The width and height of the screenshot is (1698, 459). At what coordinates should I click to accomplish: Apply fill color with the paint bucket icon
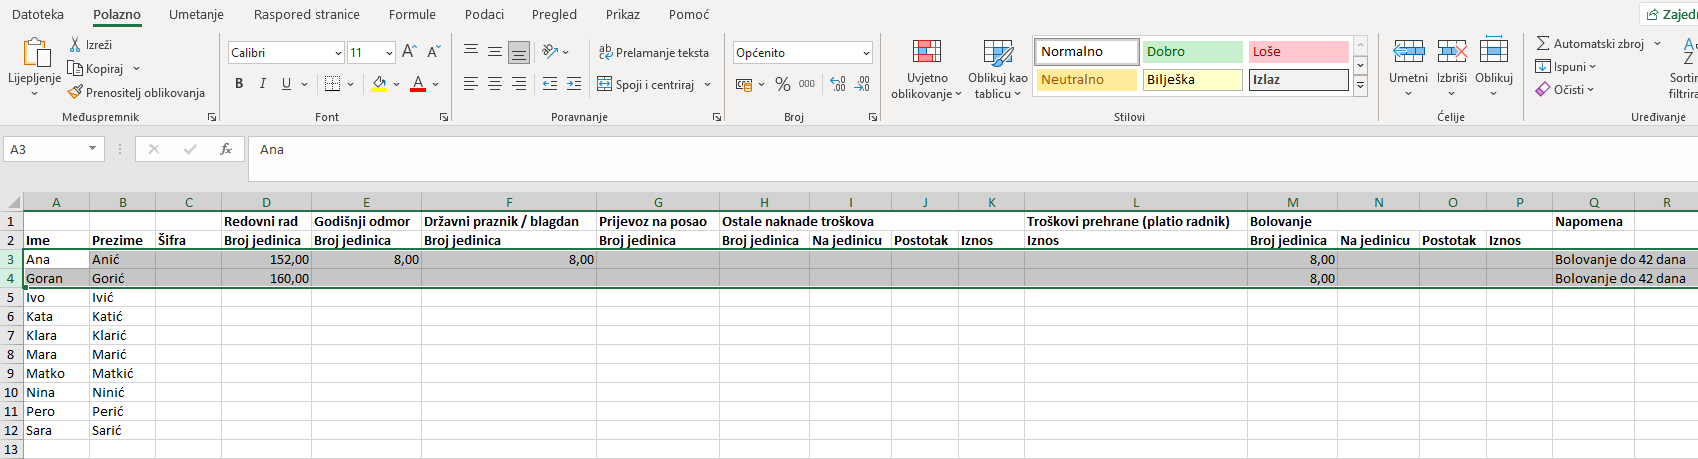pyautogui.click(x=379, y=84)
